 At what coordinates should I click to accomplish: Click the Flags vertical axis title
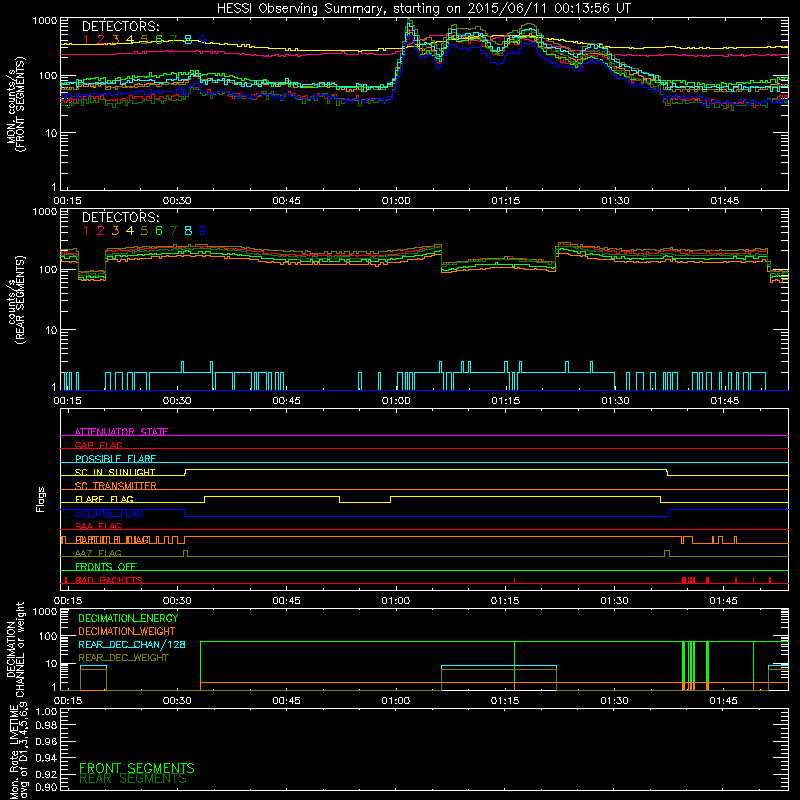tap(40, 499)
